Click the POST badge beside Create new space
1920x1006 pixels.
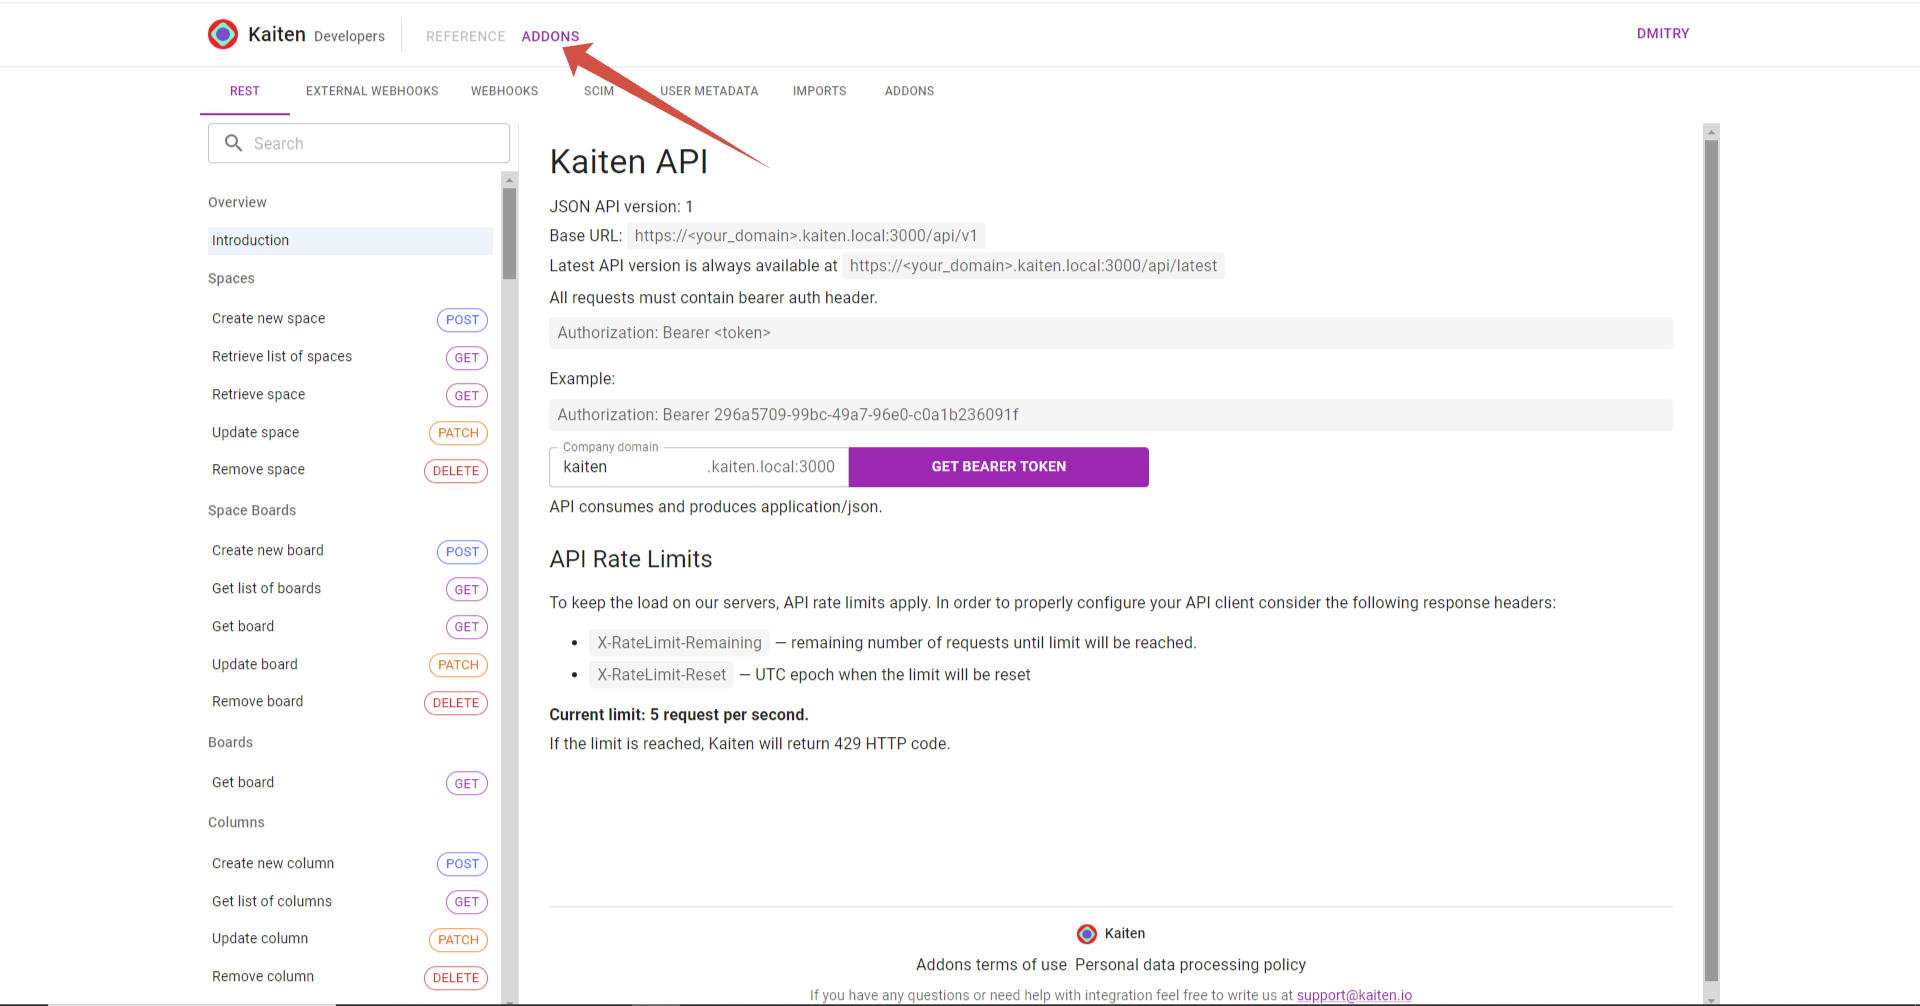(462, 319)
